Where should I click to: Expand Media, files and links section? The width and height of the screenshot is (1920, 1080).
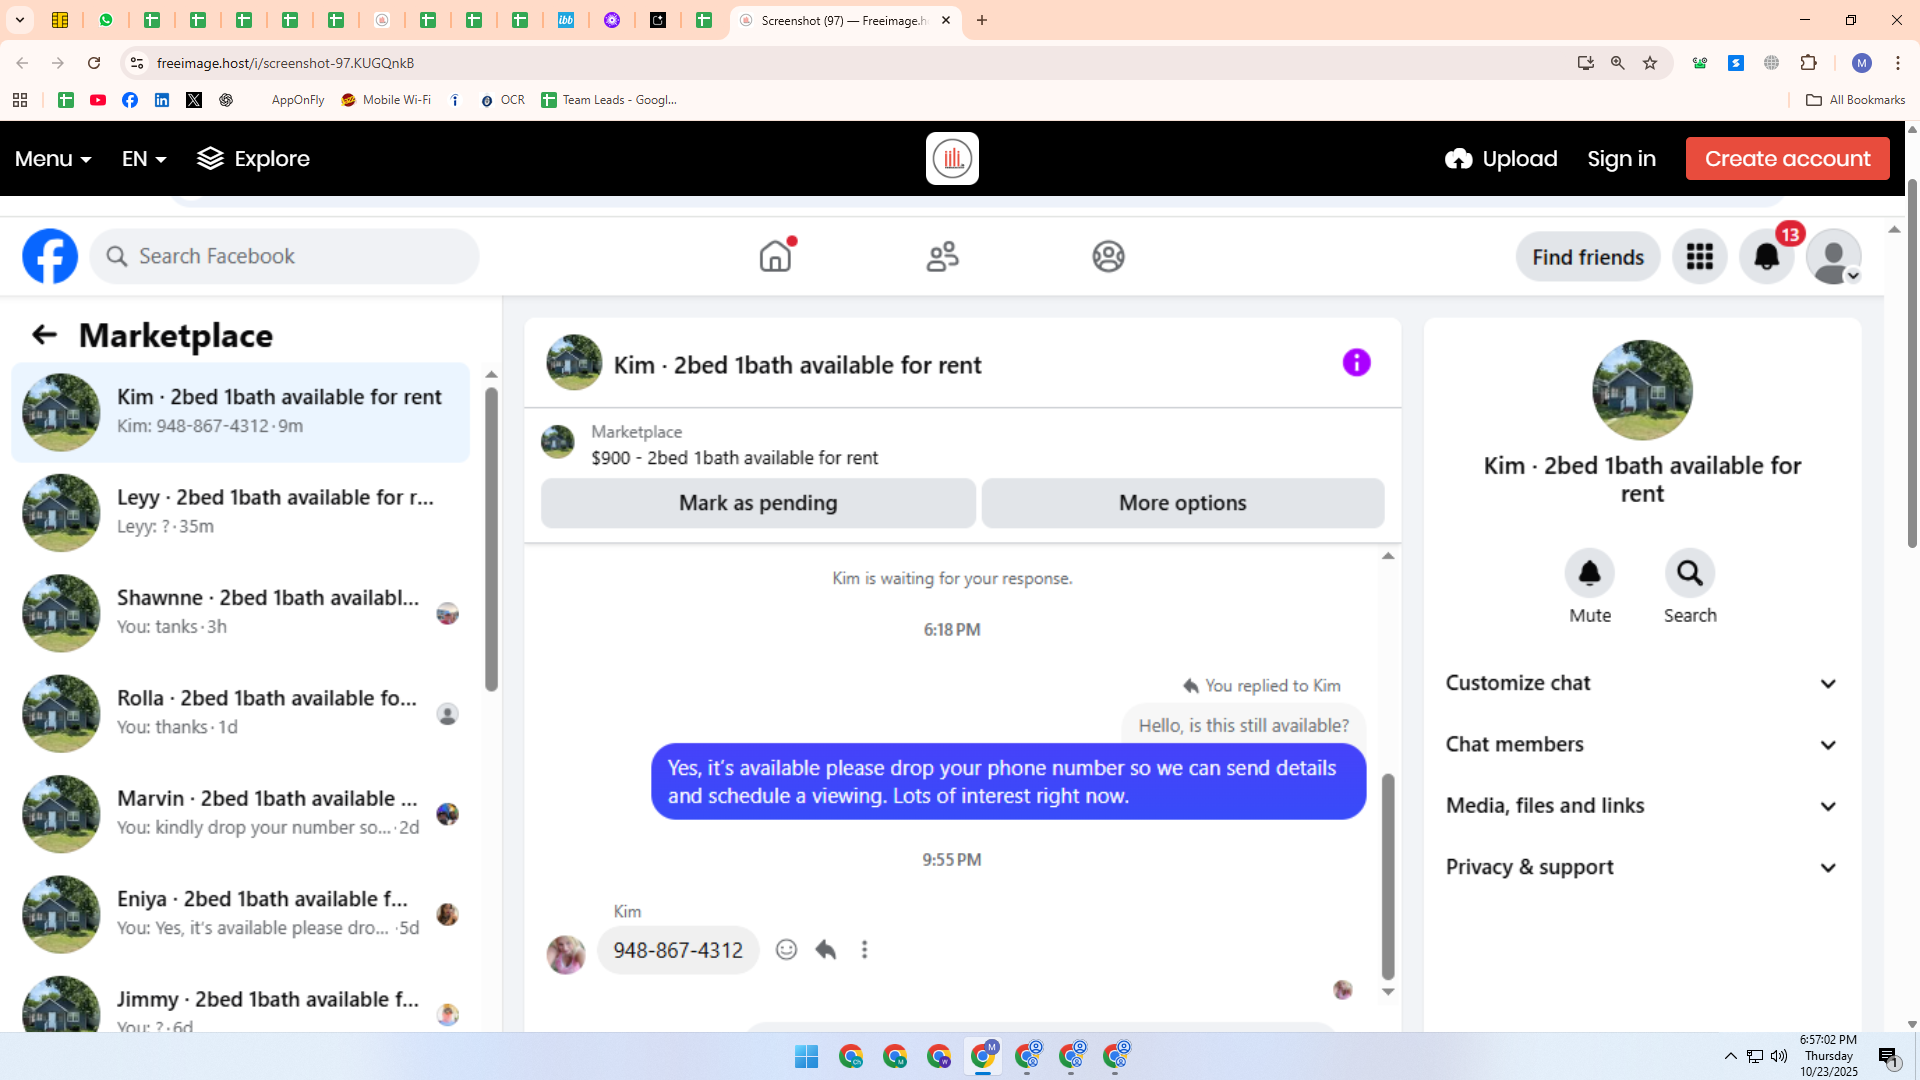(1641, 806)
